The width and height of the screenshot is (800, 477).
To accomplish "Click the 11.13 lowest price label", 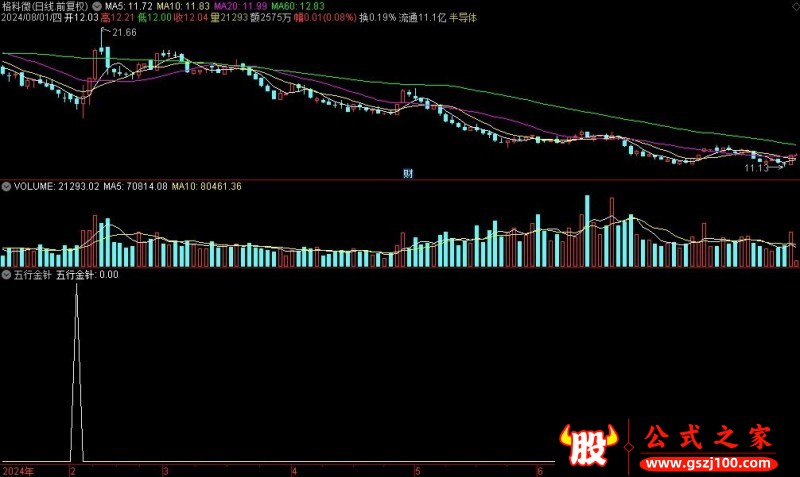I will [x=756, y=168].
